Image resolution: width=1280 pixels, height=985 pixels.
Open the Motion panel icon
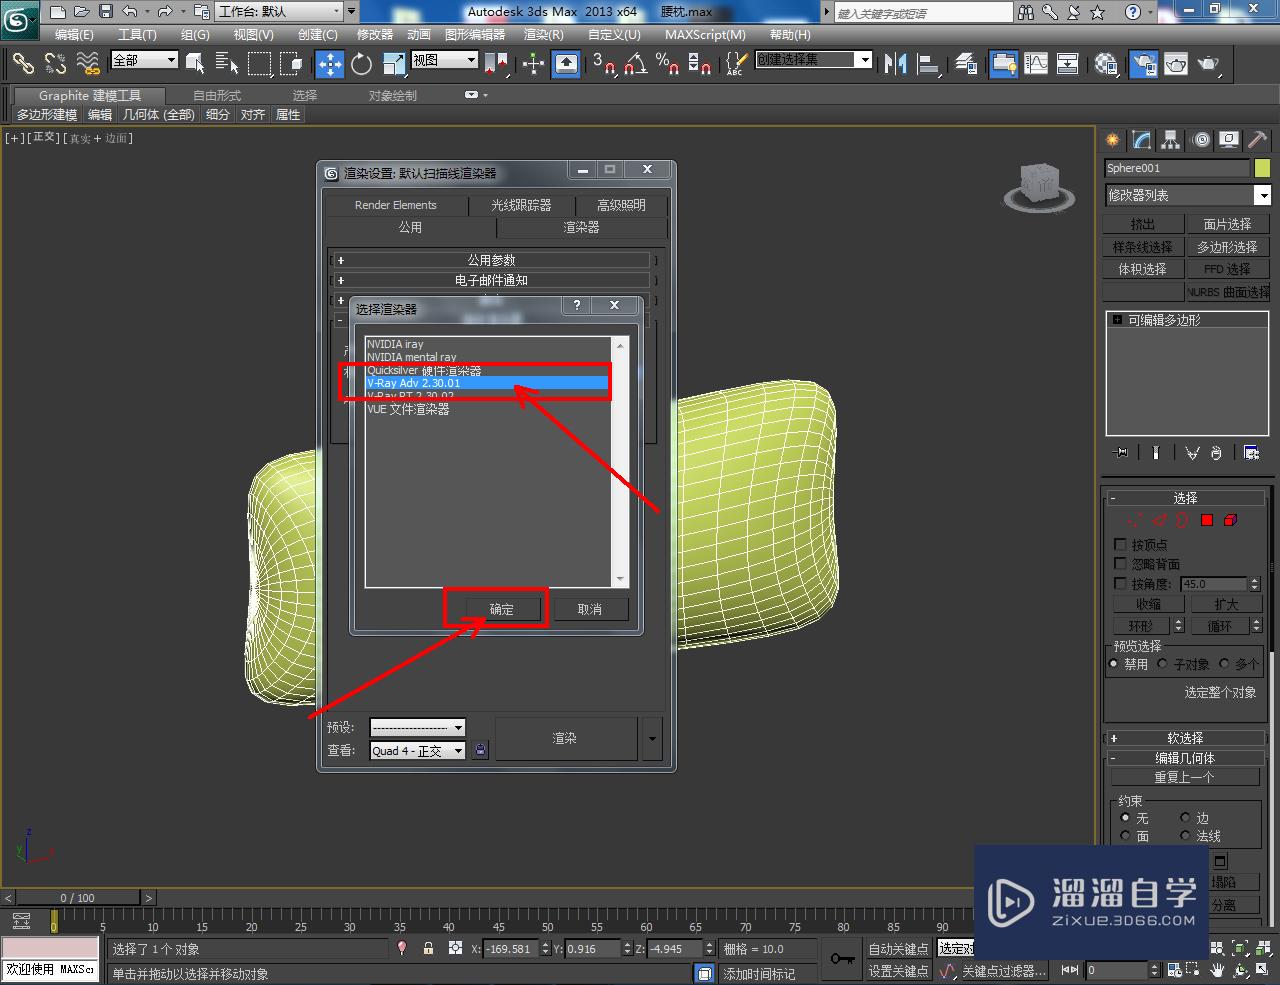(1201, 140)
